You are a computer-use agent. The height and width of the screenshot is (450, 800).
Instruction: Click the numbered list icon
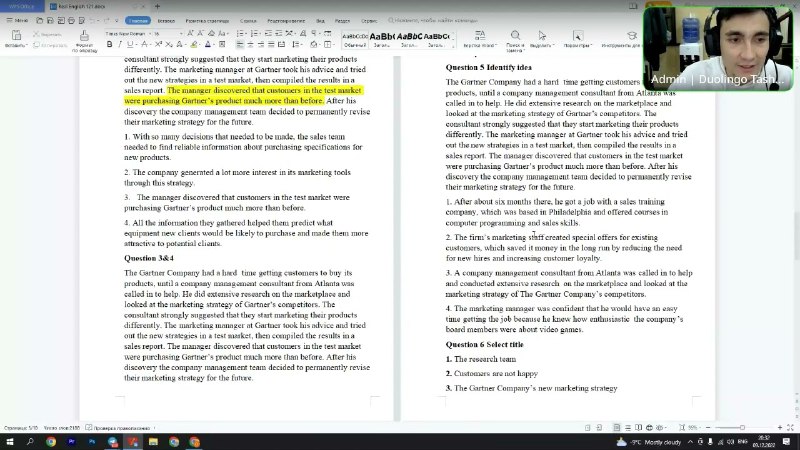255,33
